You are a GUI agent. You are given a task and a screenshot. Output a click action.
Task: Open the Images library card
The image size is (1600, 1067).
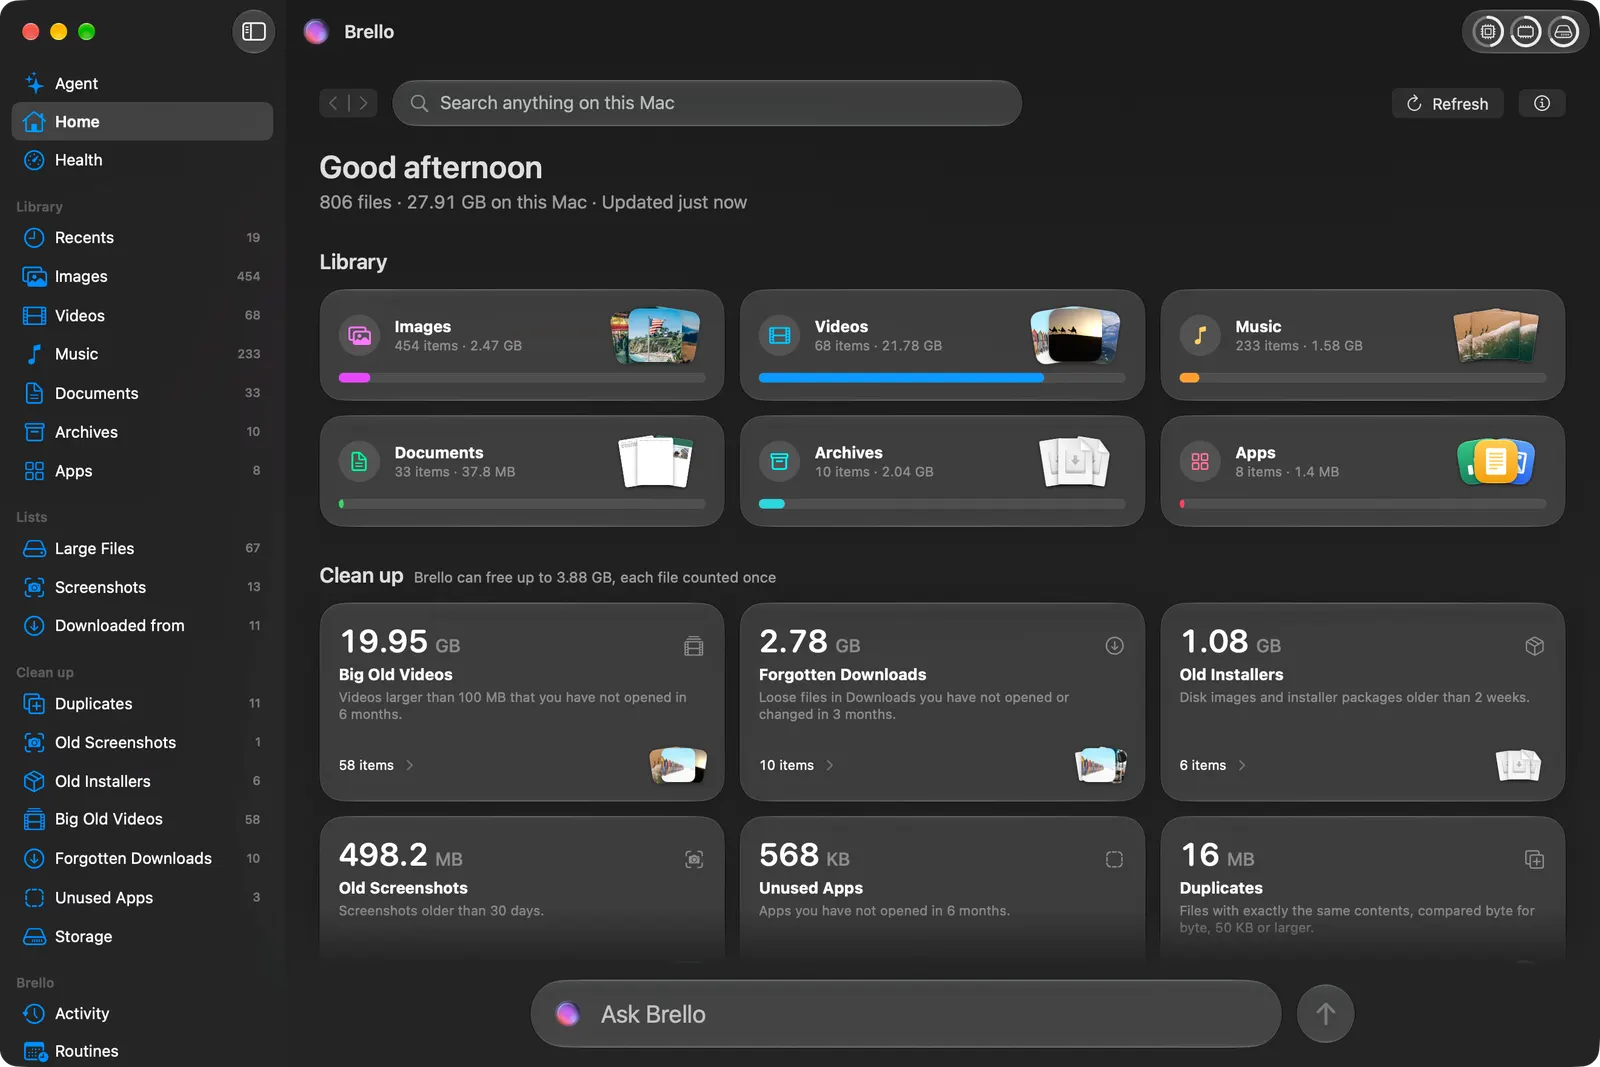pos(522,345)
